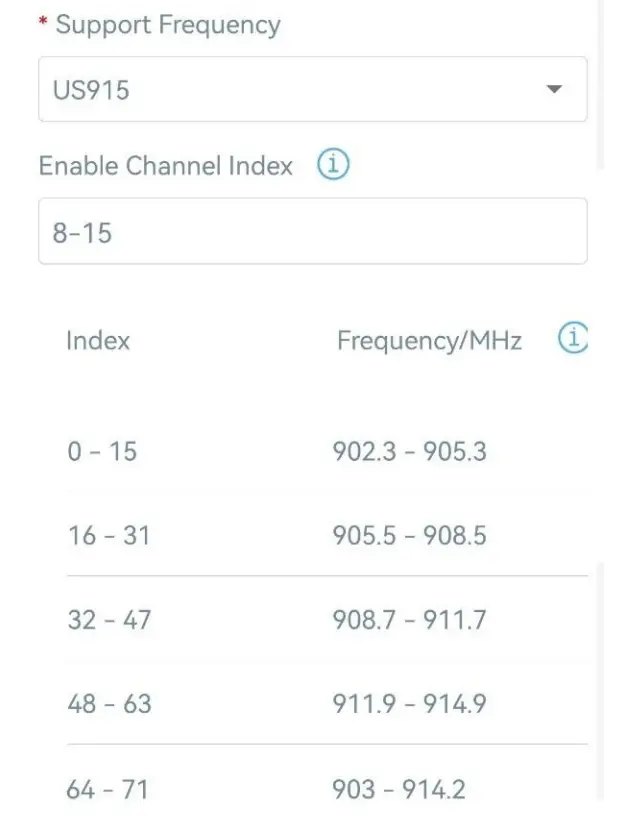The width and height of the screenshot is (623, 835).
Task: Click the 911.9 - 914.9 frequency value
Action: pos(409,704)
